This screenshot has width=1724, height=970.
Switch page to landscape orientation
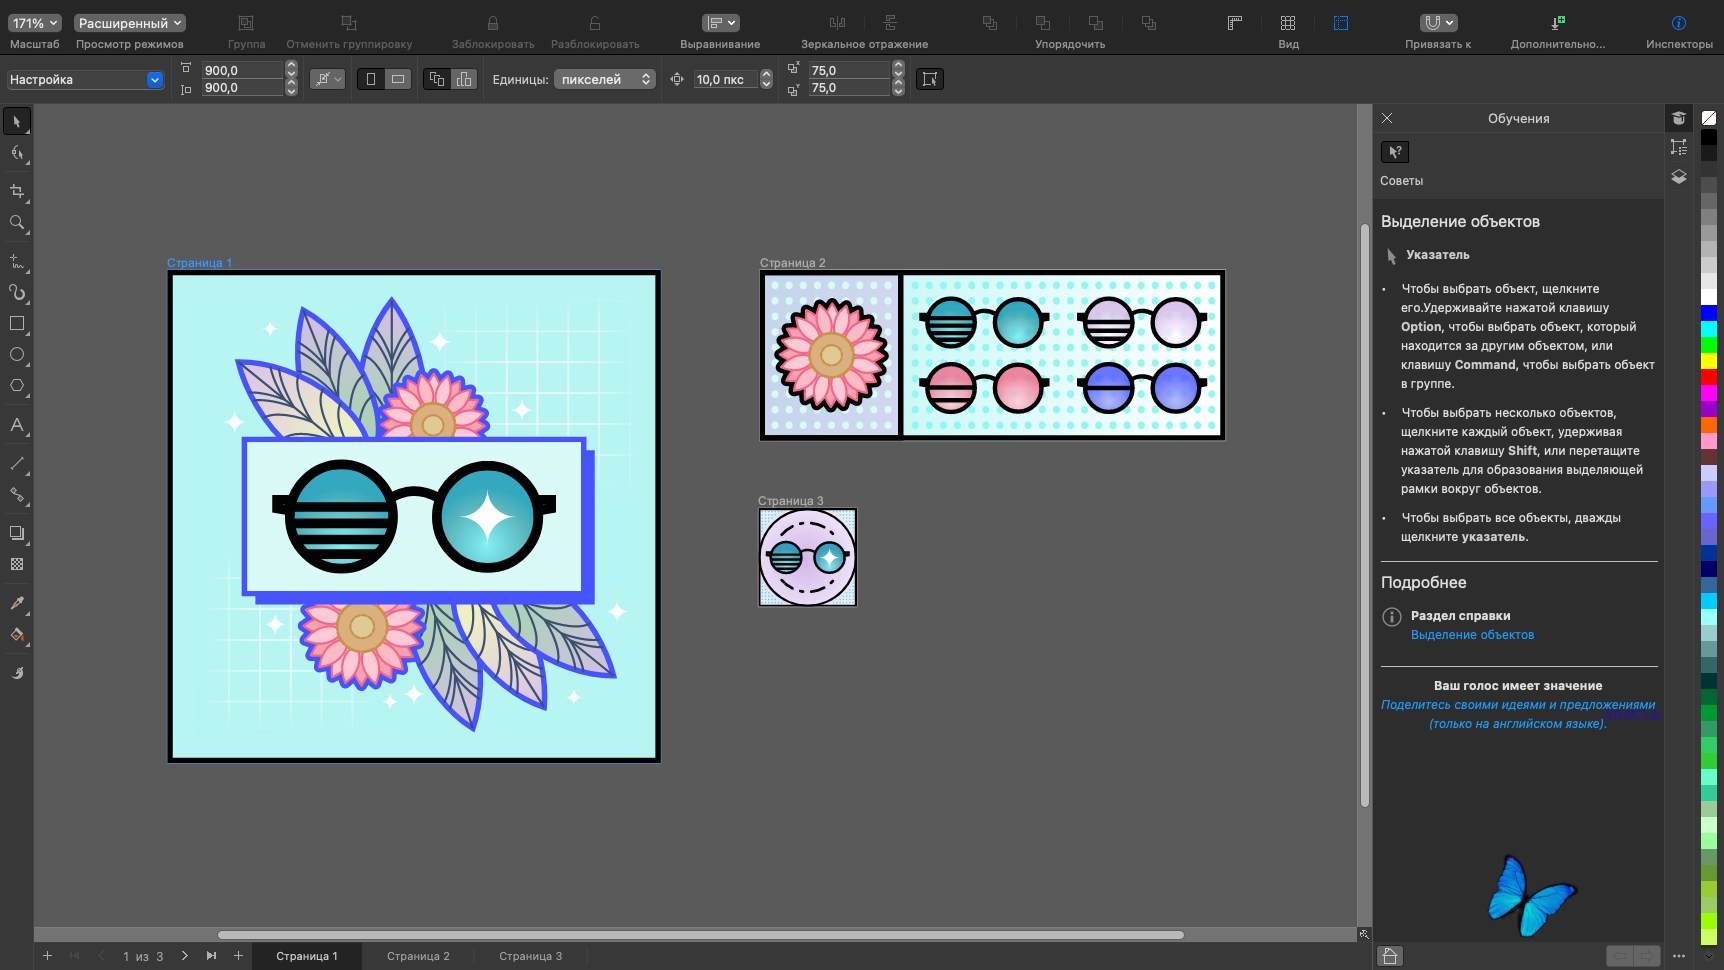pyautogui.click(x=398, y=79)
